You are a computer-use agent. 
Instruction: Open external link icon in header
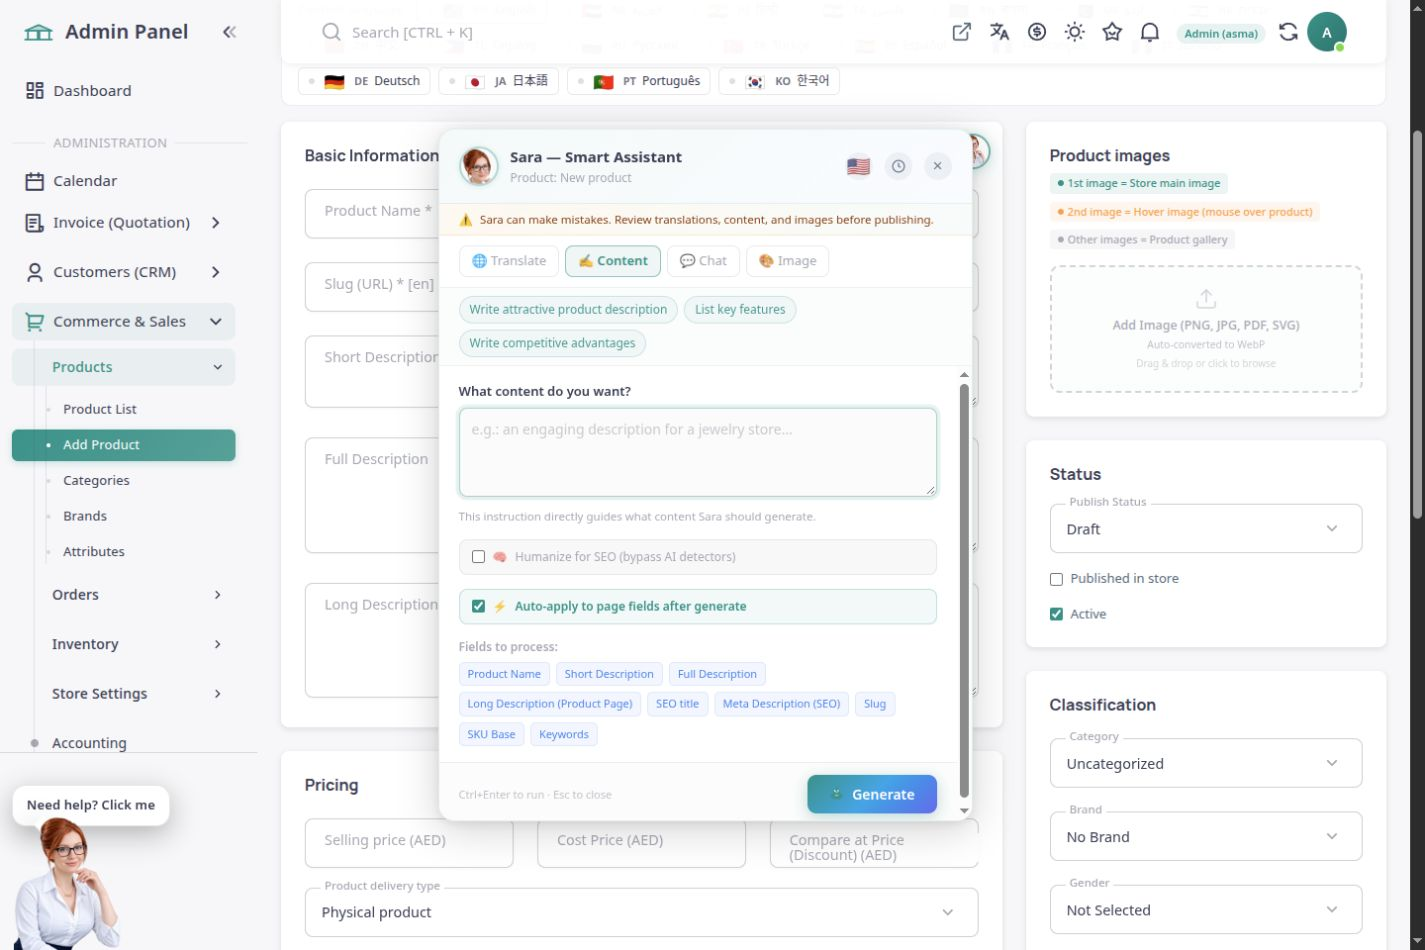[x=961, y=32]
